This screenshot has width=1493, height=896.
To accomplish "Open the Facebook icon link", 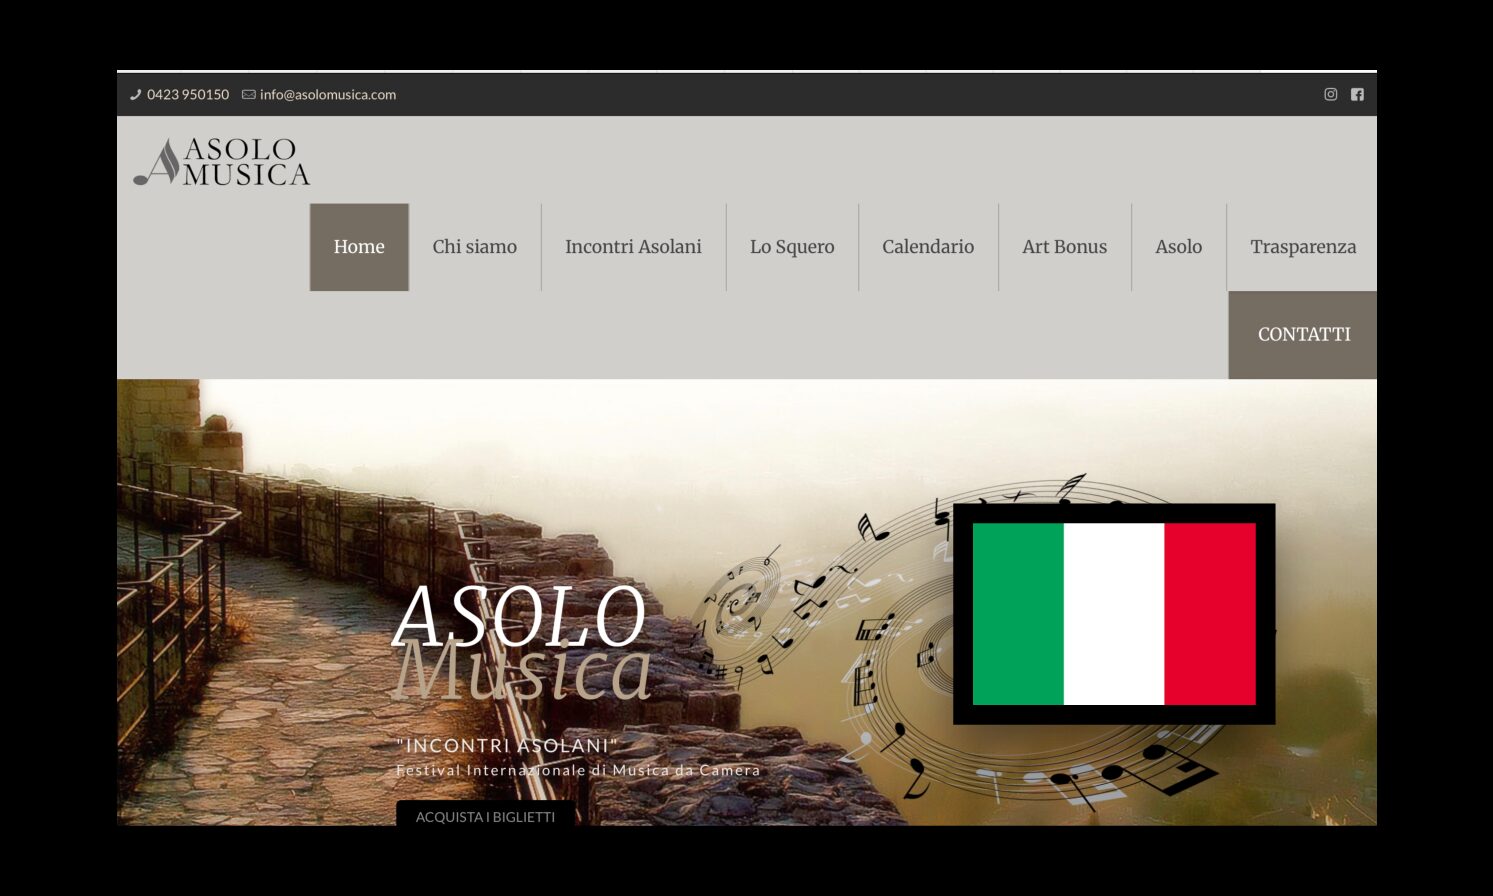I will [1357, 94].
